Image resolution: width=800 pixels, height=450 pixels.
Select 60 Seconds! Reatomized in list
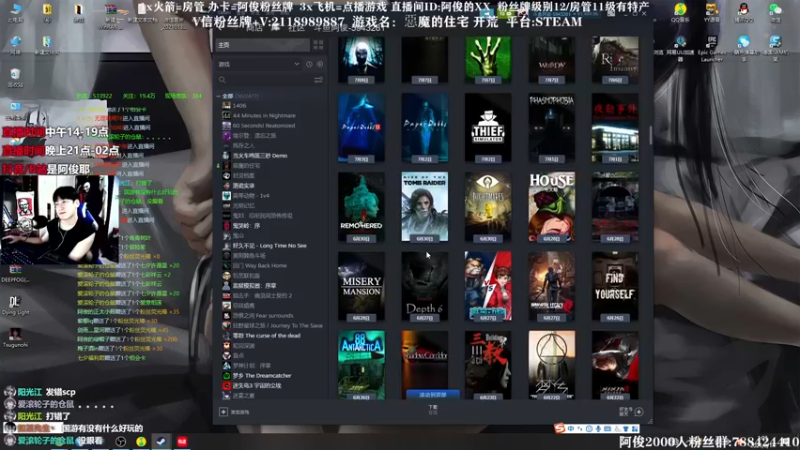263,126
